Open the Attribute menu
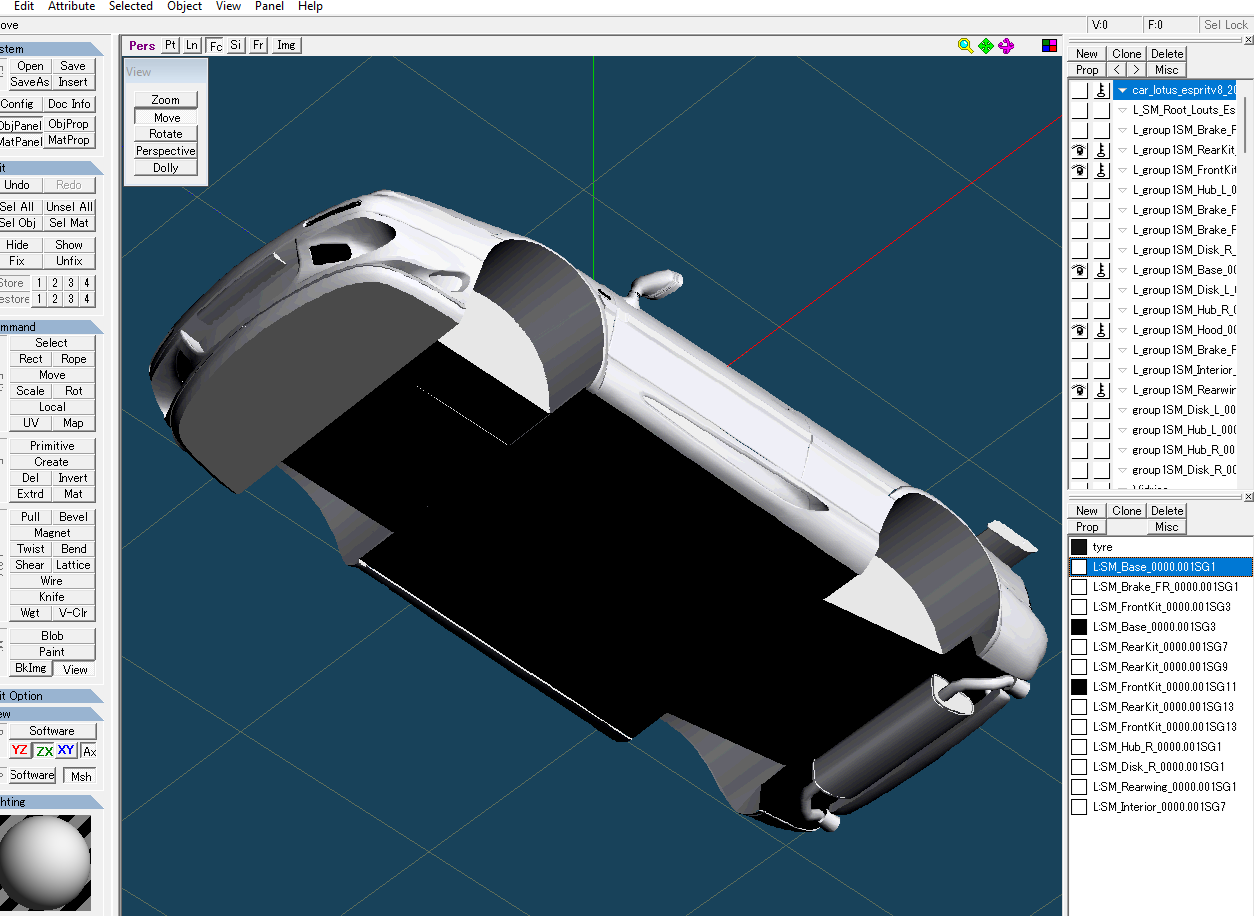The width and height of the screenshot is (1254, 916). [71, 6]
